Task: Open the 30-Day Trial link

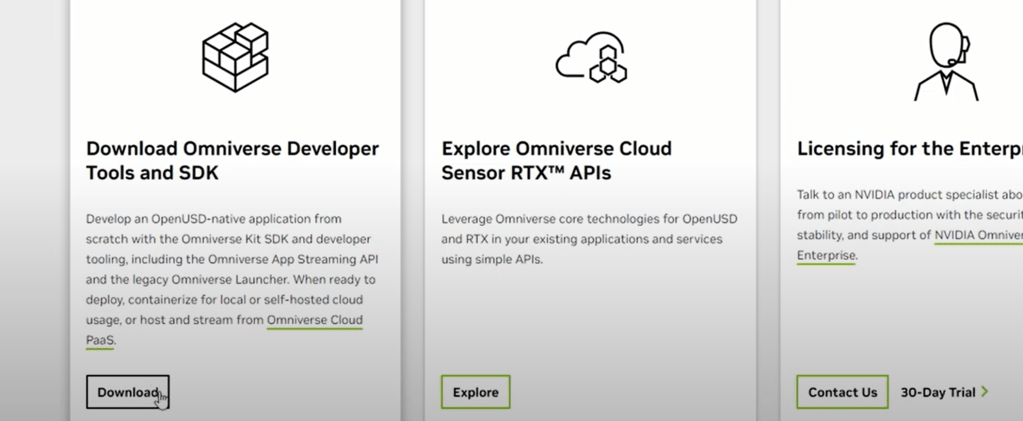Action: click(x=937, y=392)
